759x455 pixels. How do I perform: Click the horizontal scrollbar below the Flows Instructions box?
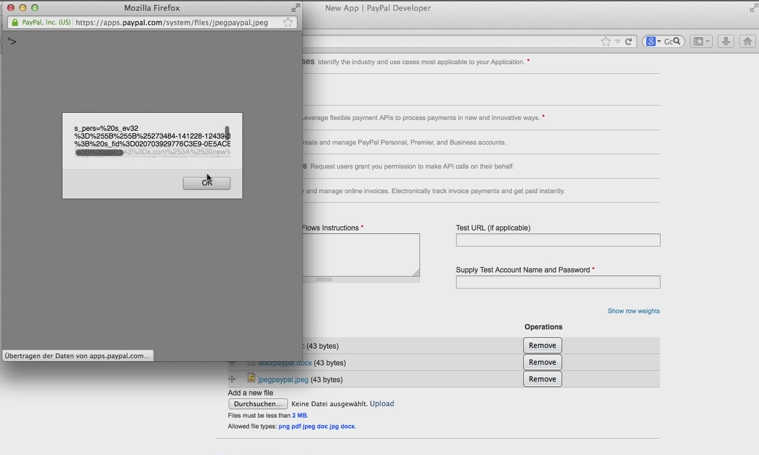click(361, 279)
